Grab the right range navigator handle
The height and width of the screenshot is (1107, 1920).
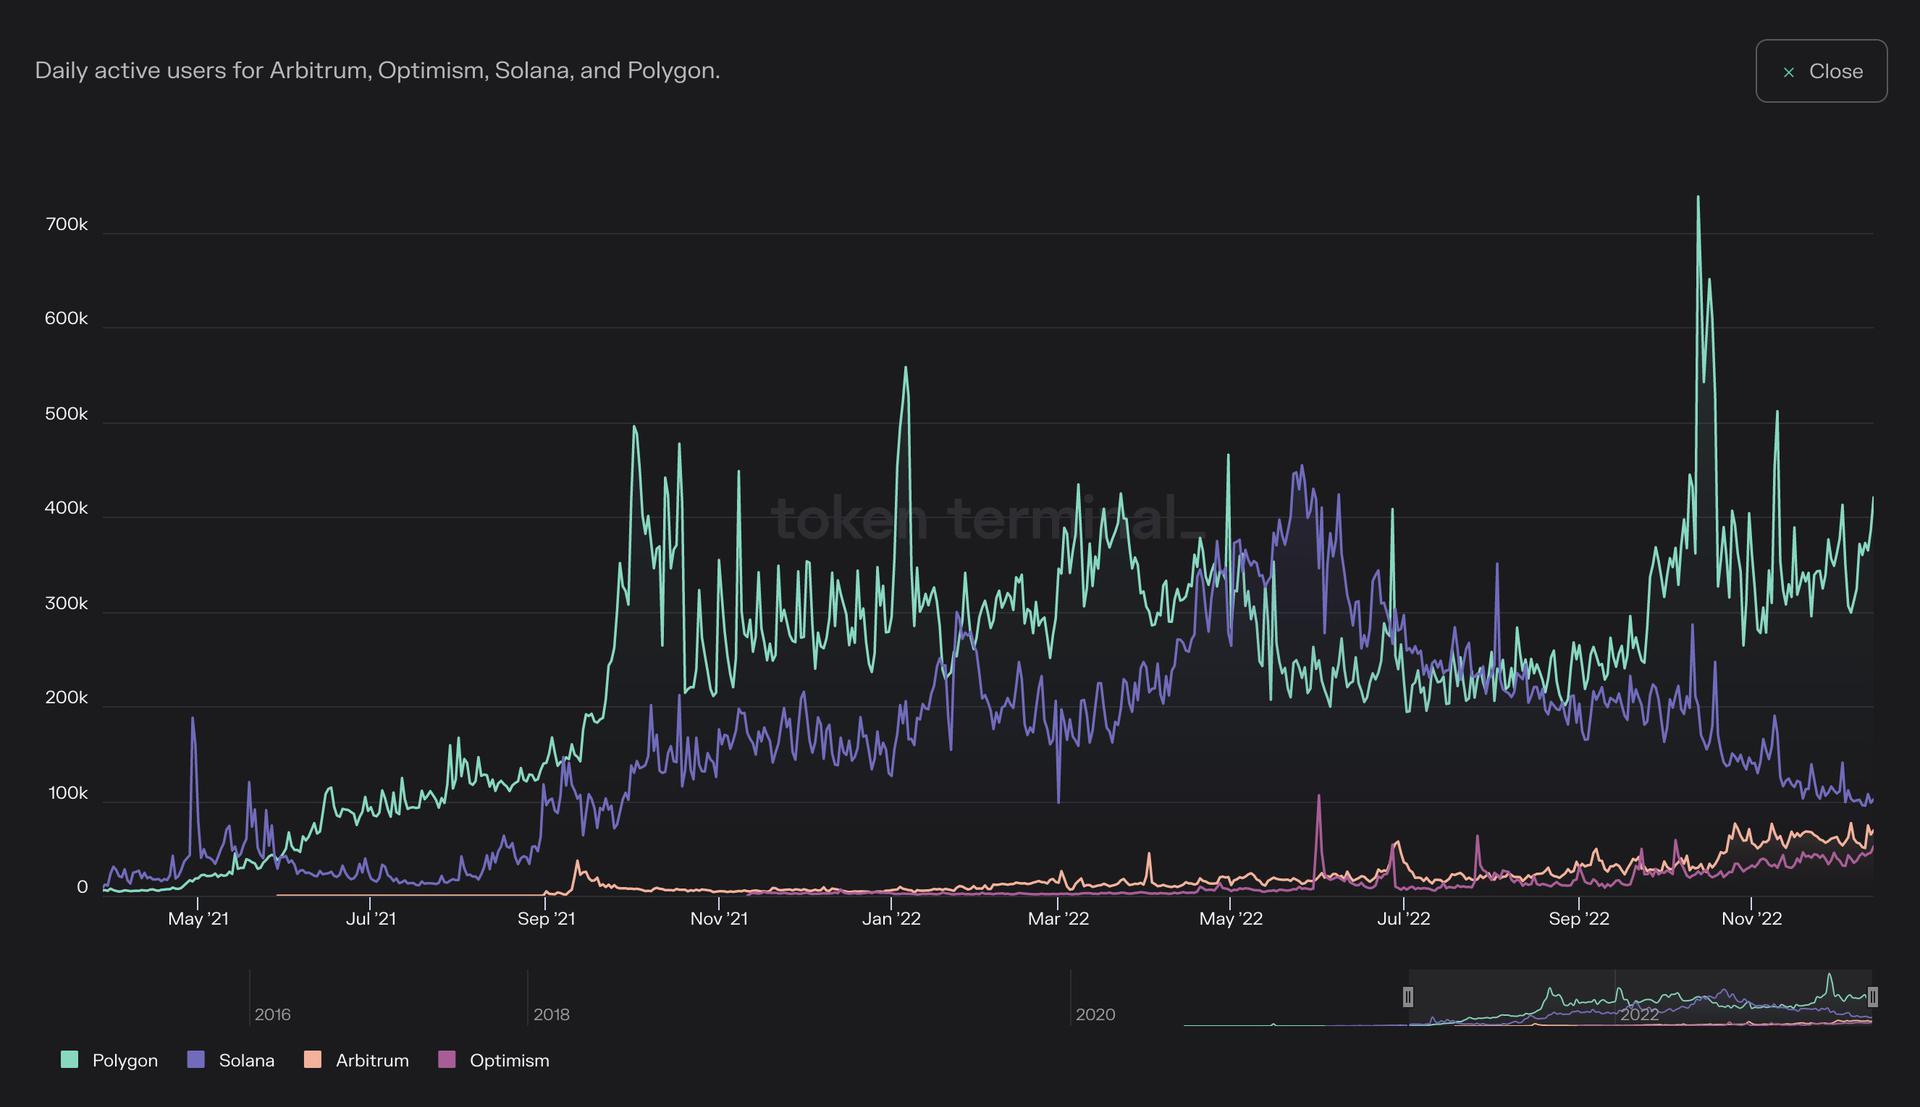1872,997
